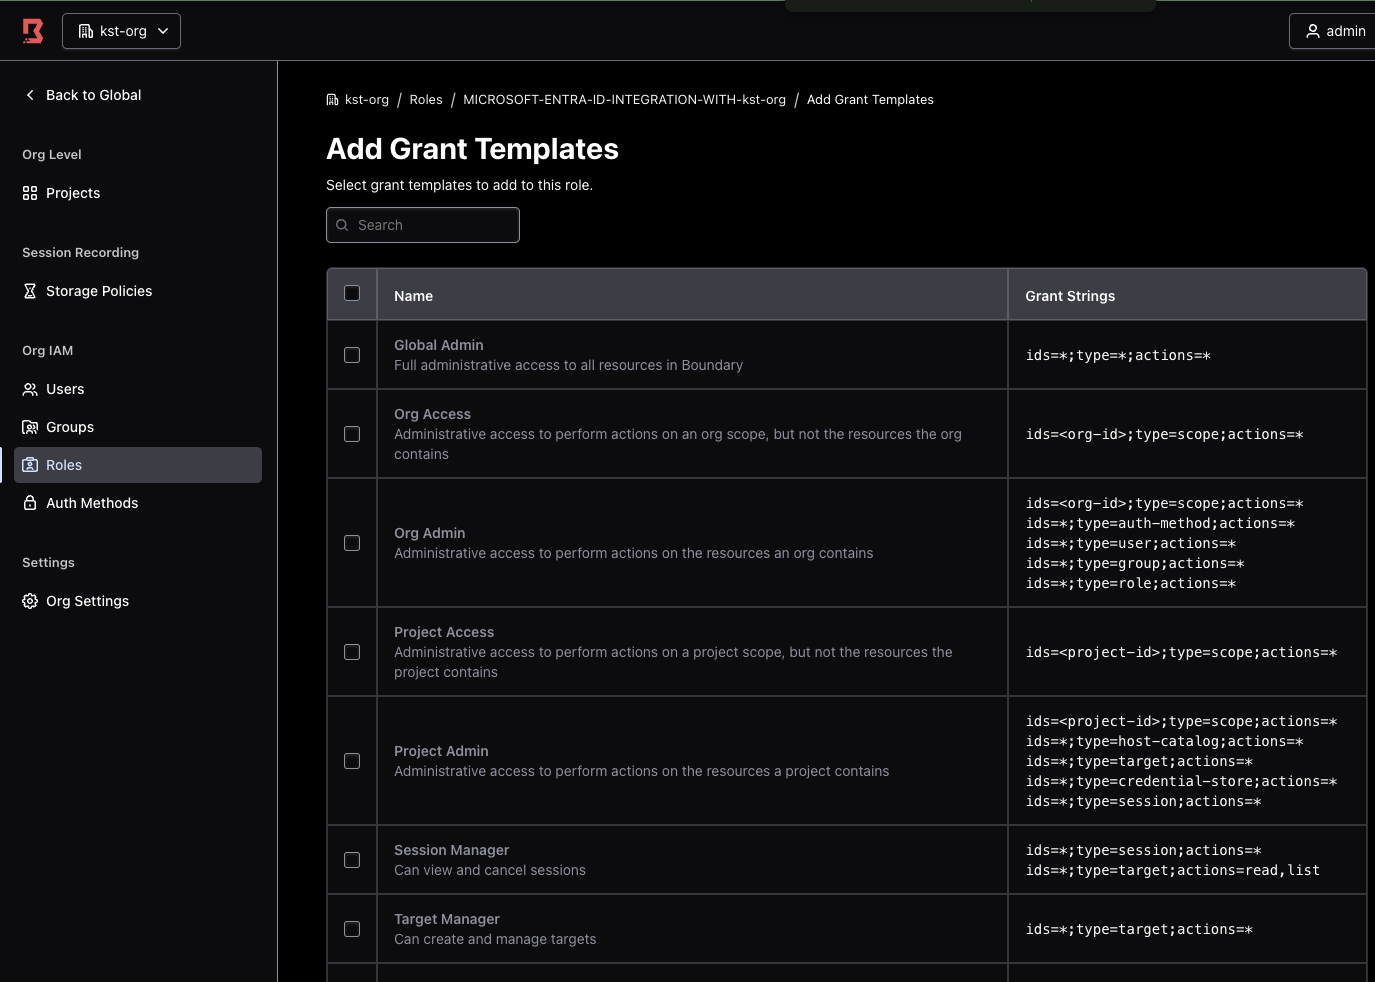Screen dimensions: 1375x982
Task: Click the Global Admin grant string
Action: click(x=1118, y=355)
